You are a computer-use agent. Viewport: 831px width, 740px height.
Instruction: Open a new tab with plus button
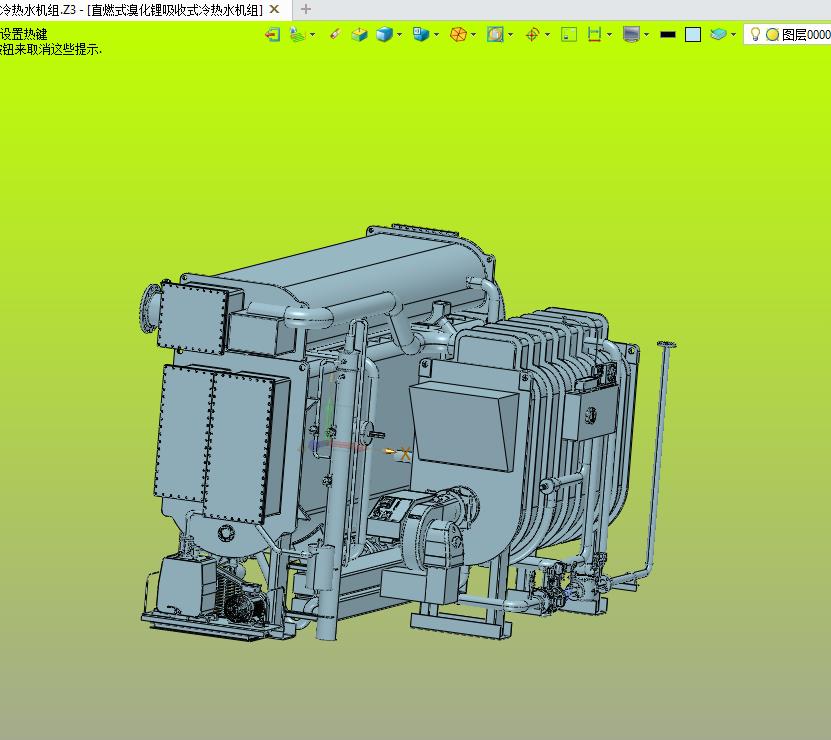[x=306, y=9]
